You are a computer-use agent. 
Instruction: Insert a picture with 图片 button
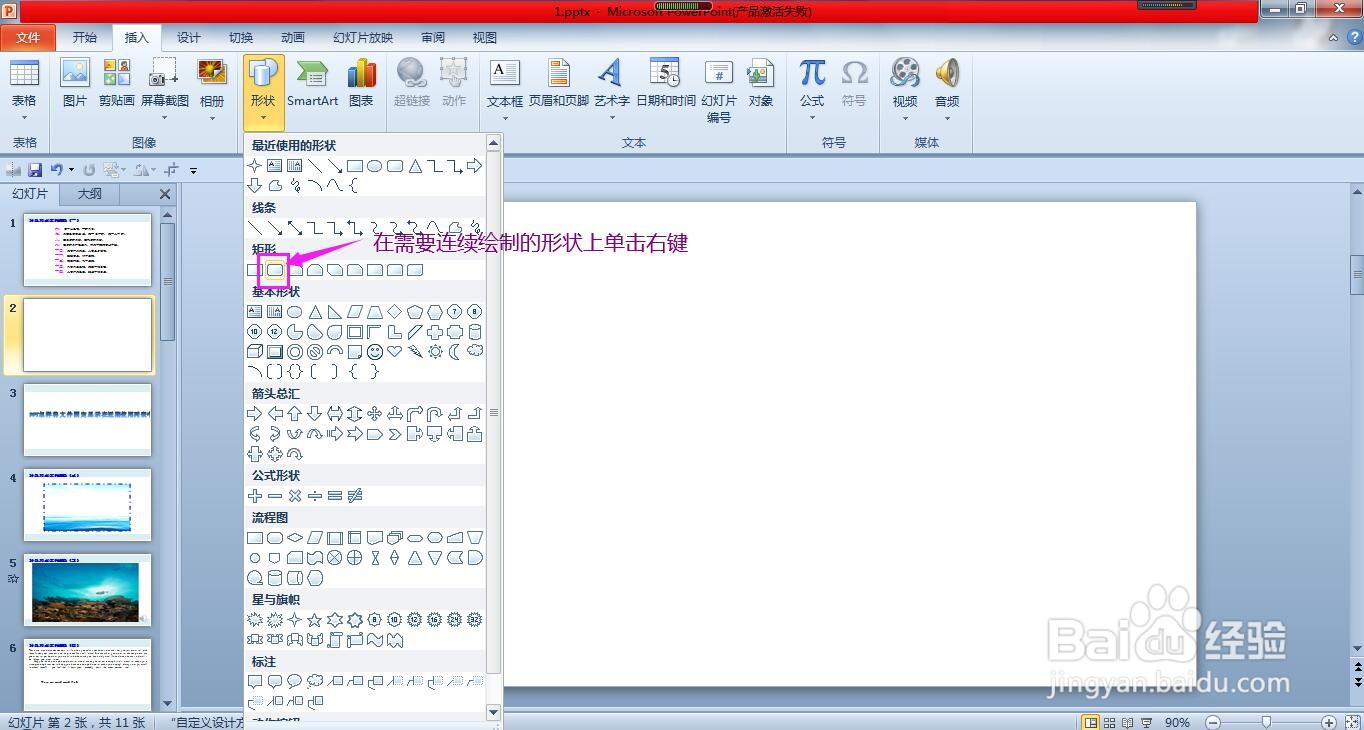pyautogui.click(x=75, y=82)
